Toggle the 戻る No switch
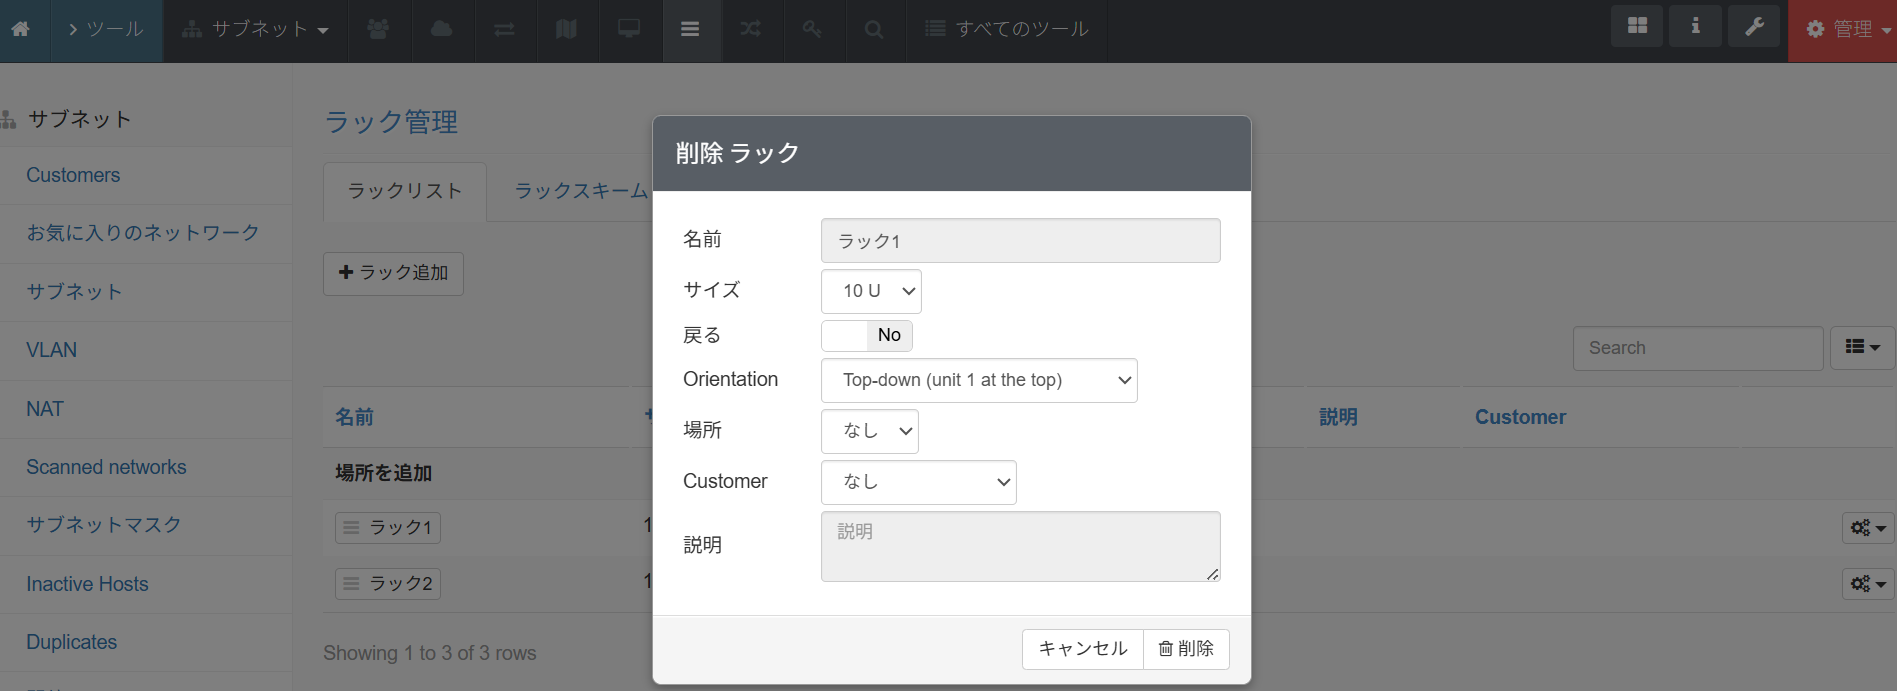1897x691 pixels. 867,336
